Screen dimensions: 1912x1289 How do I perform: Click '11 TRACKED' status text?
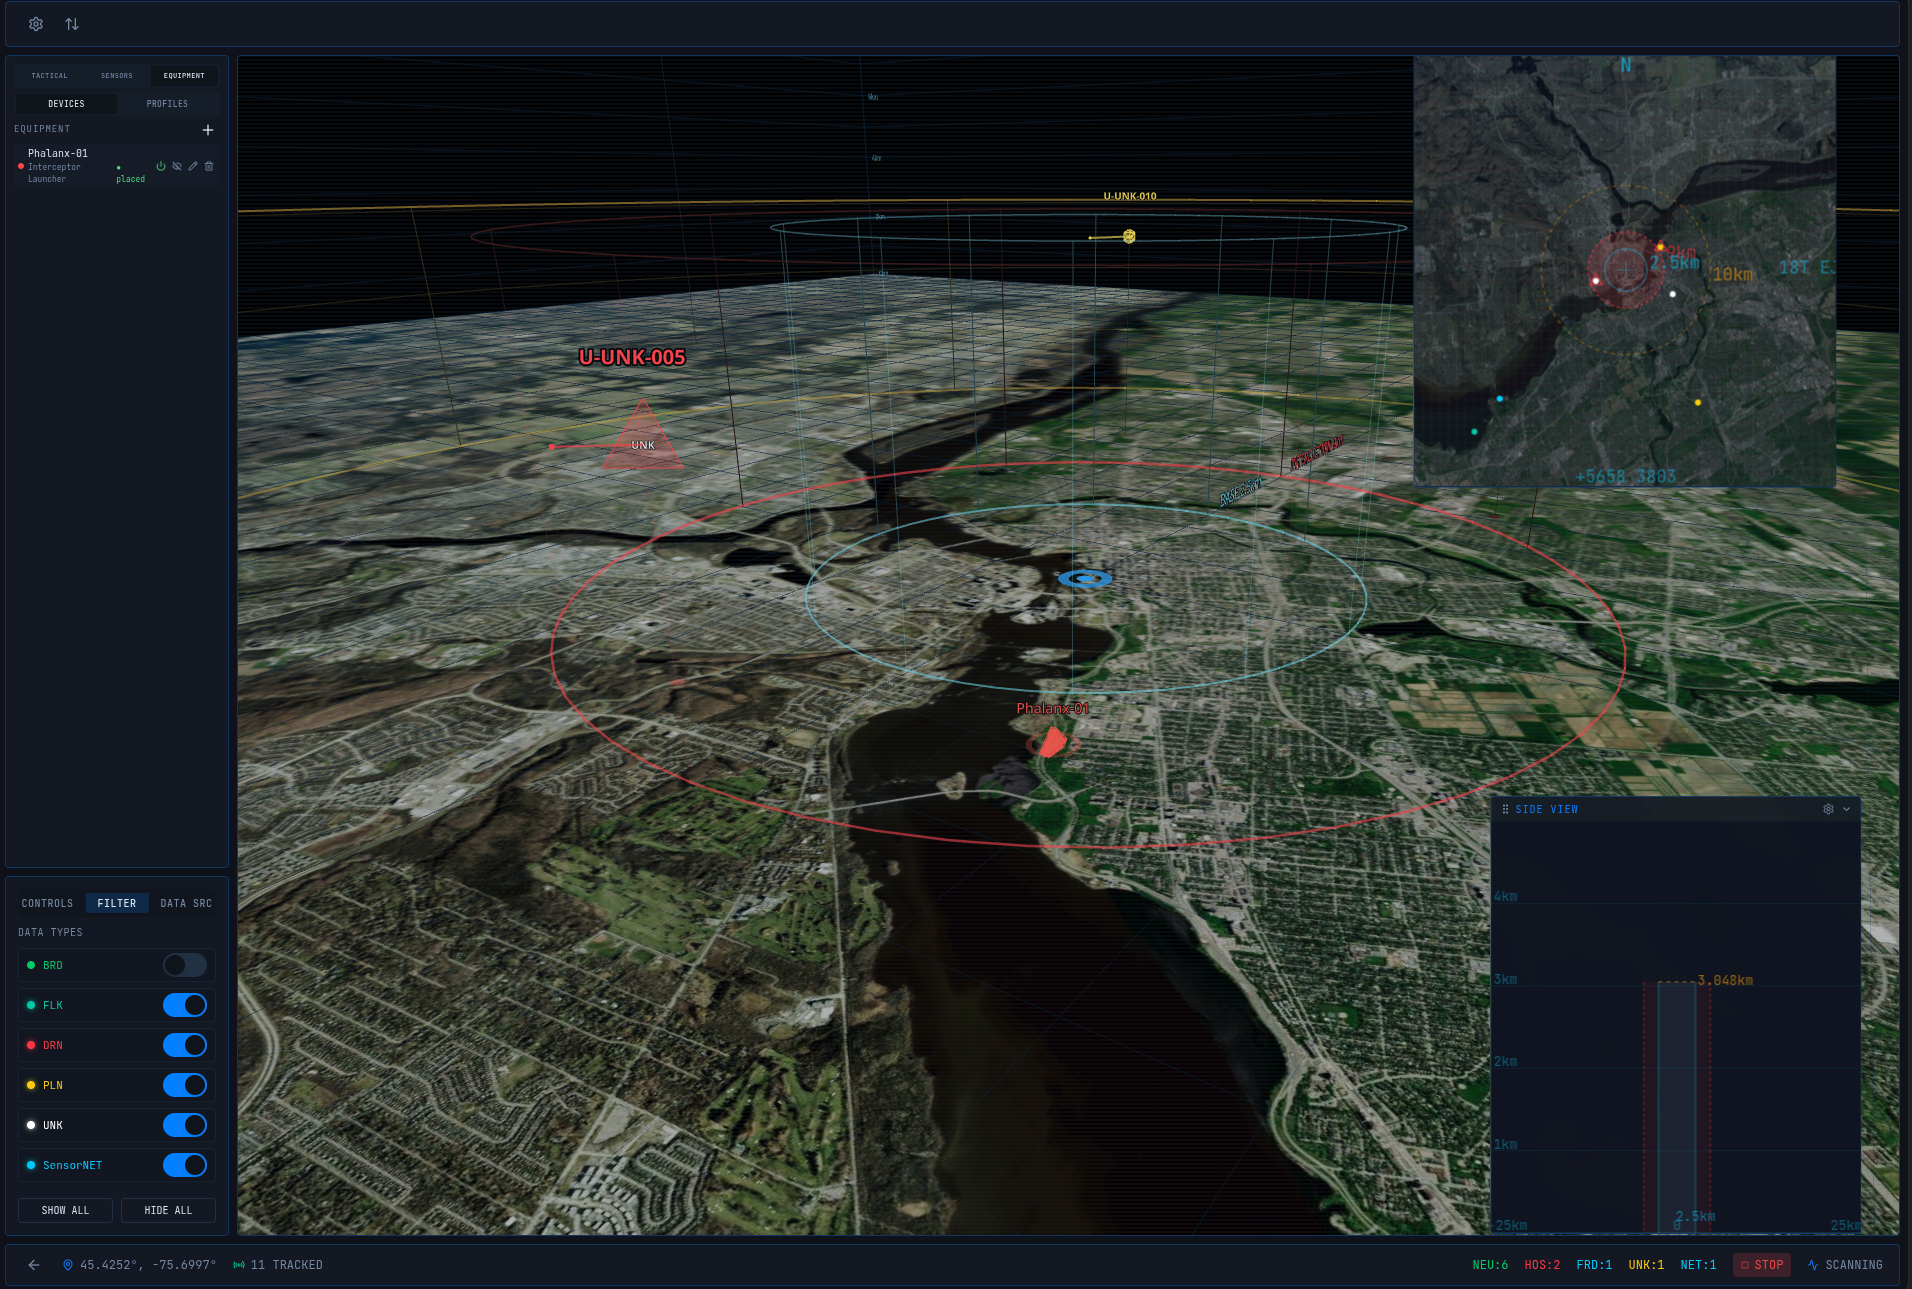[287, 1265]
